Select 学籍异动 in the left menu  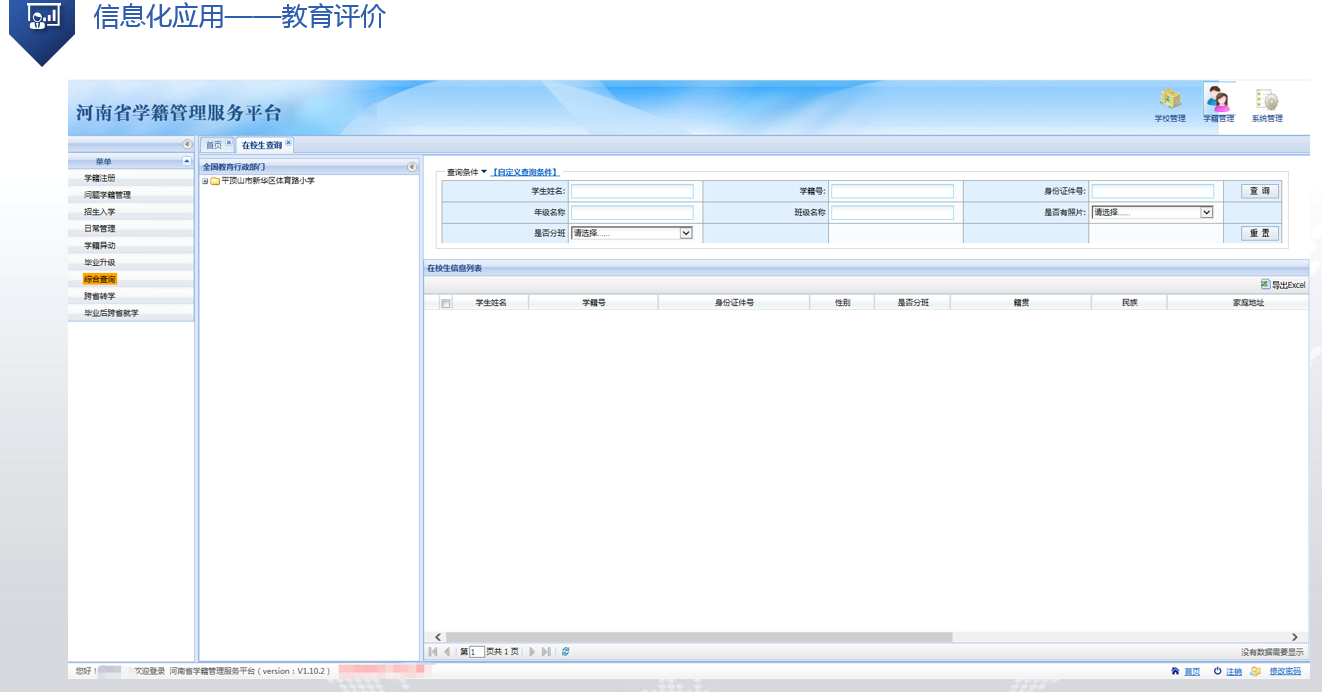(100, 246)
